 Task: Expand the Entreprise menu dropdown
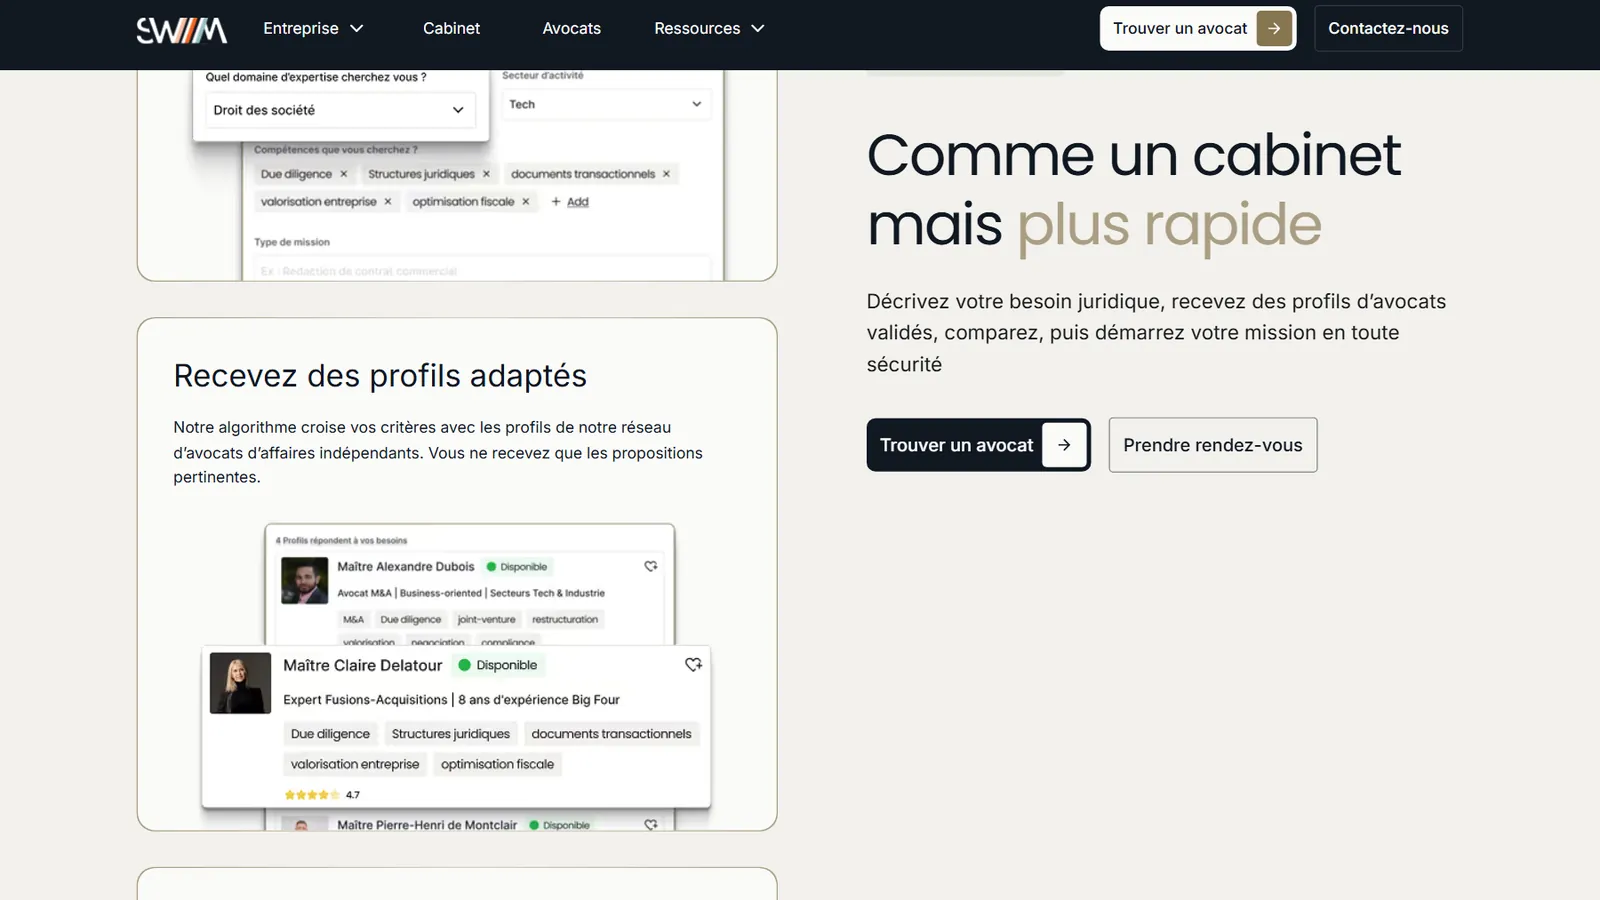tap(313, 29)
